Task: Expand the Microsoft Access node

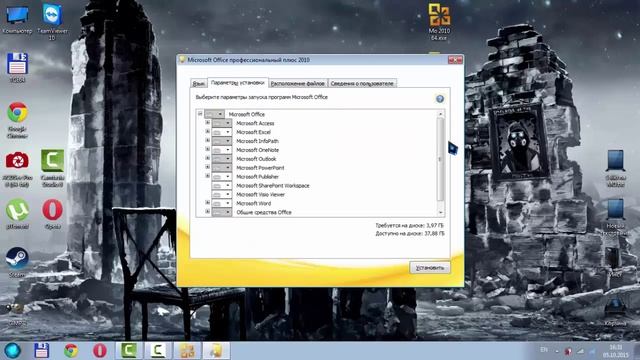Action: pyautogui.click(x=207, y=122)
